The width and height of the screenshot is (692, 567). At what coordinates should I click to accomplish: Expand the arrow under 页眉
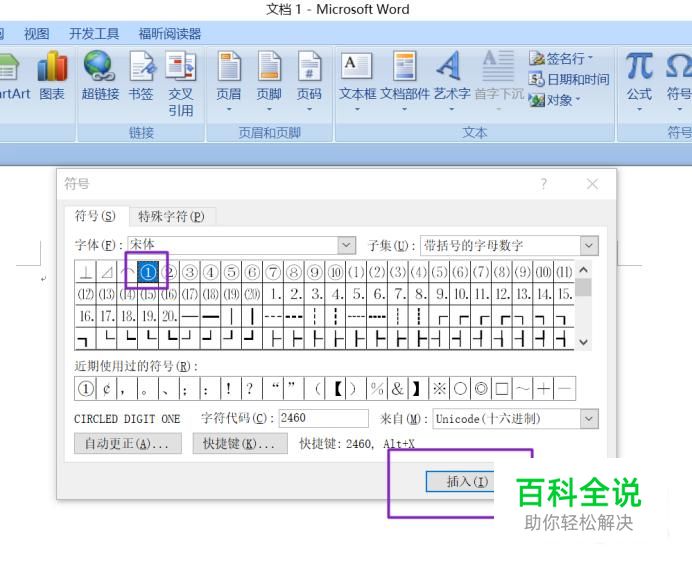[229, 109]
